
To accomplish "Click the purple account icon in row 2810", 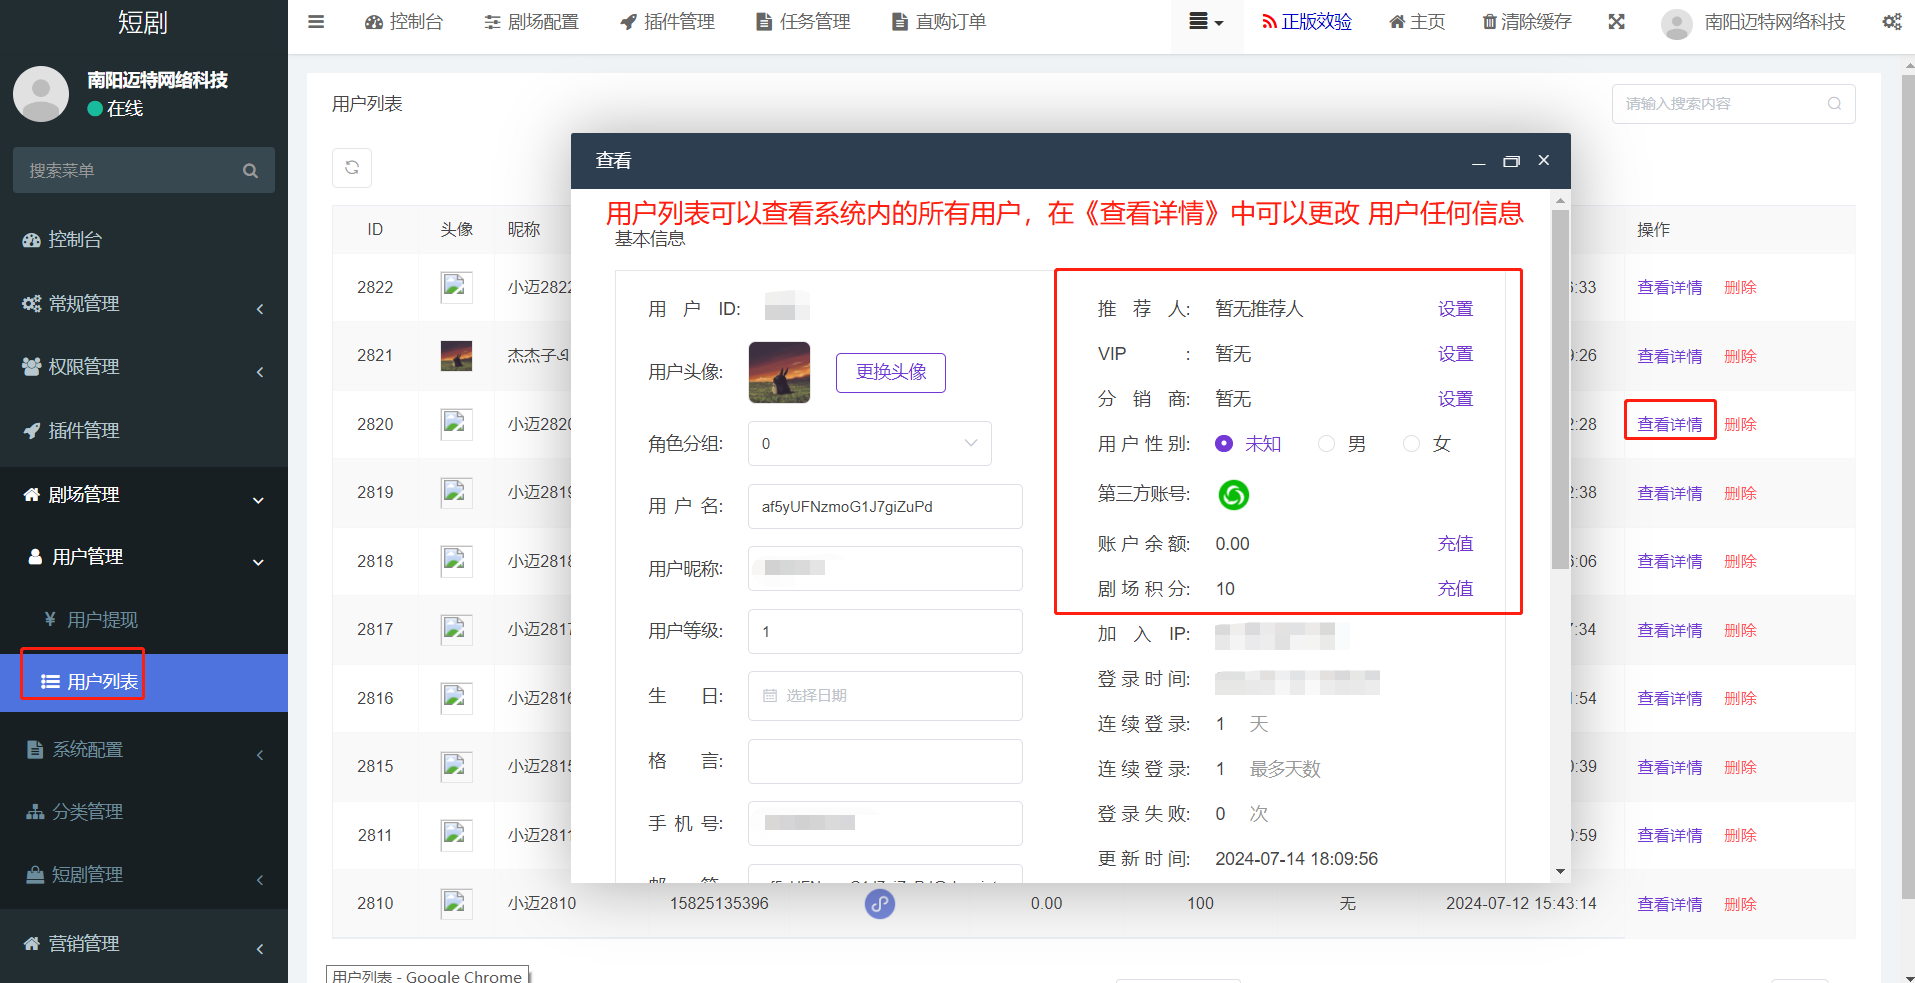I will [x=879, y=903].
